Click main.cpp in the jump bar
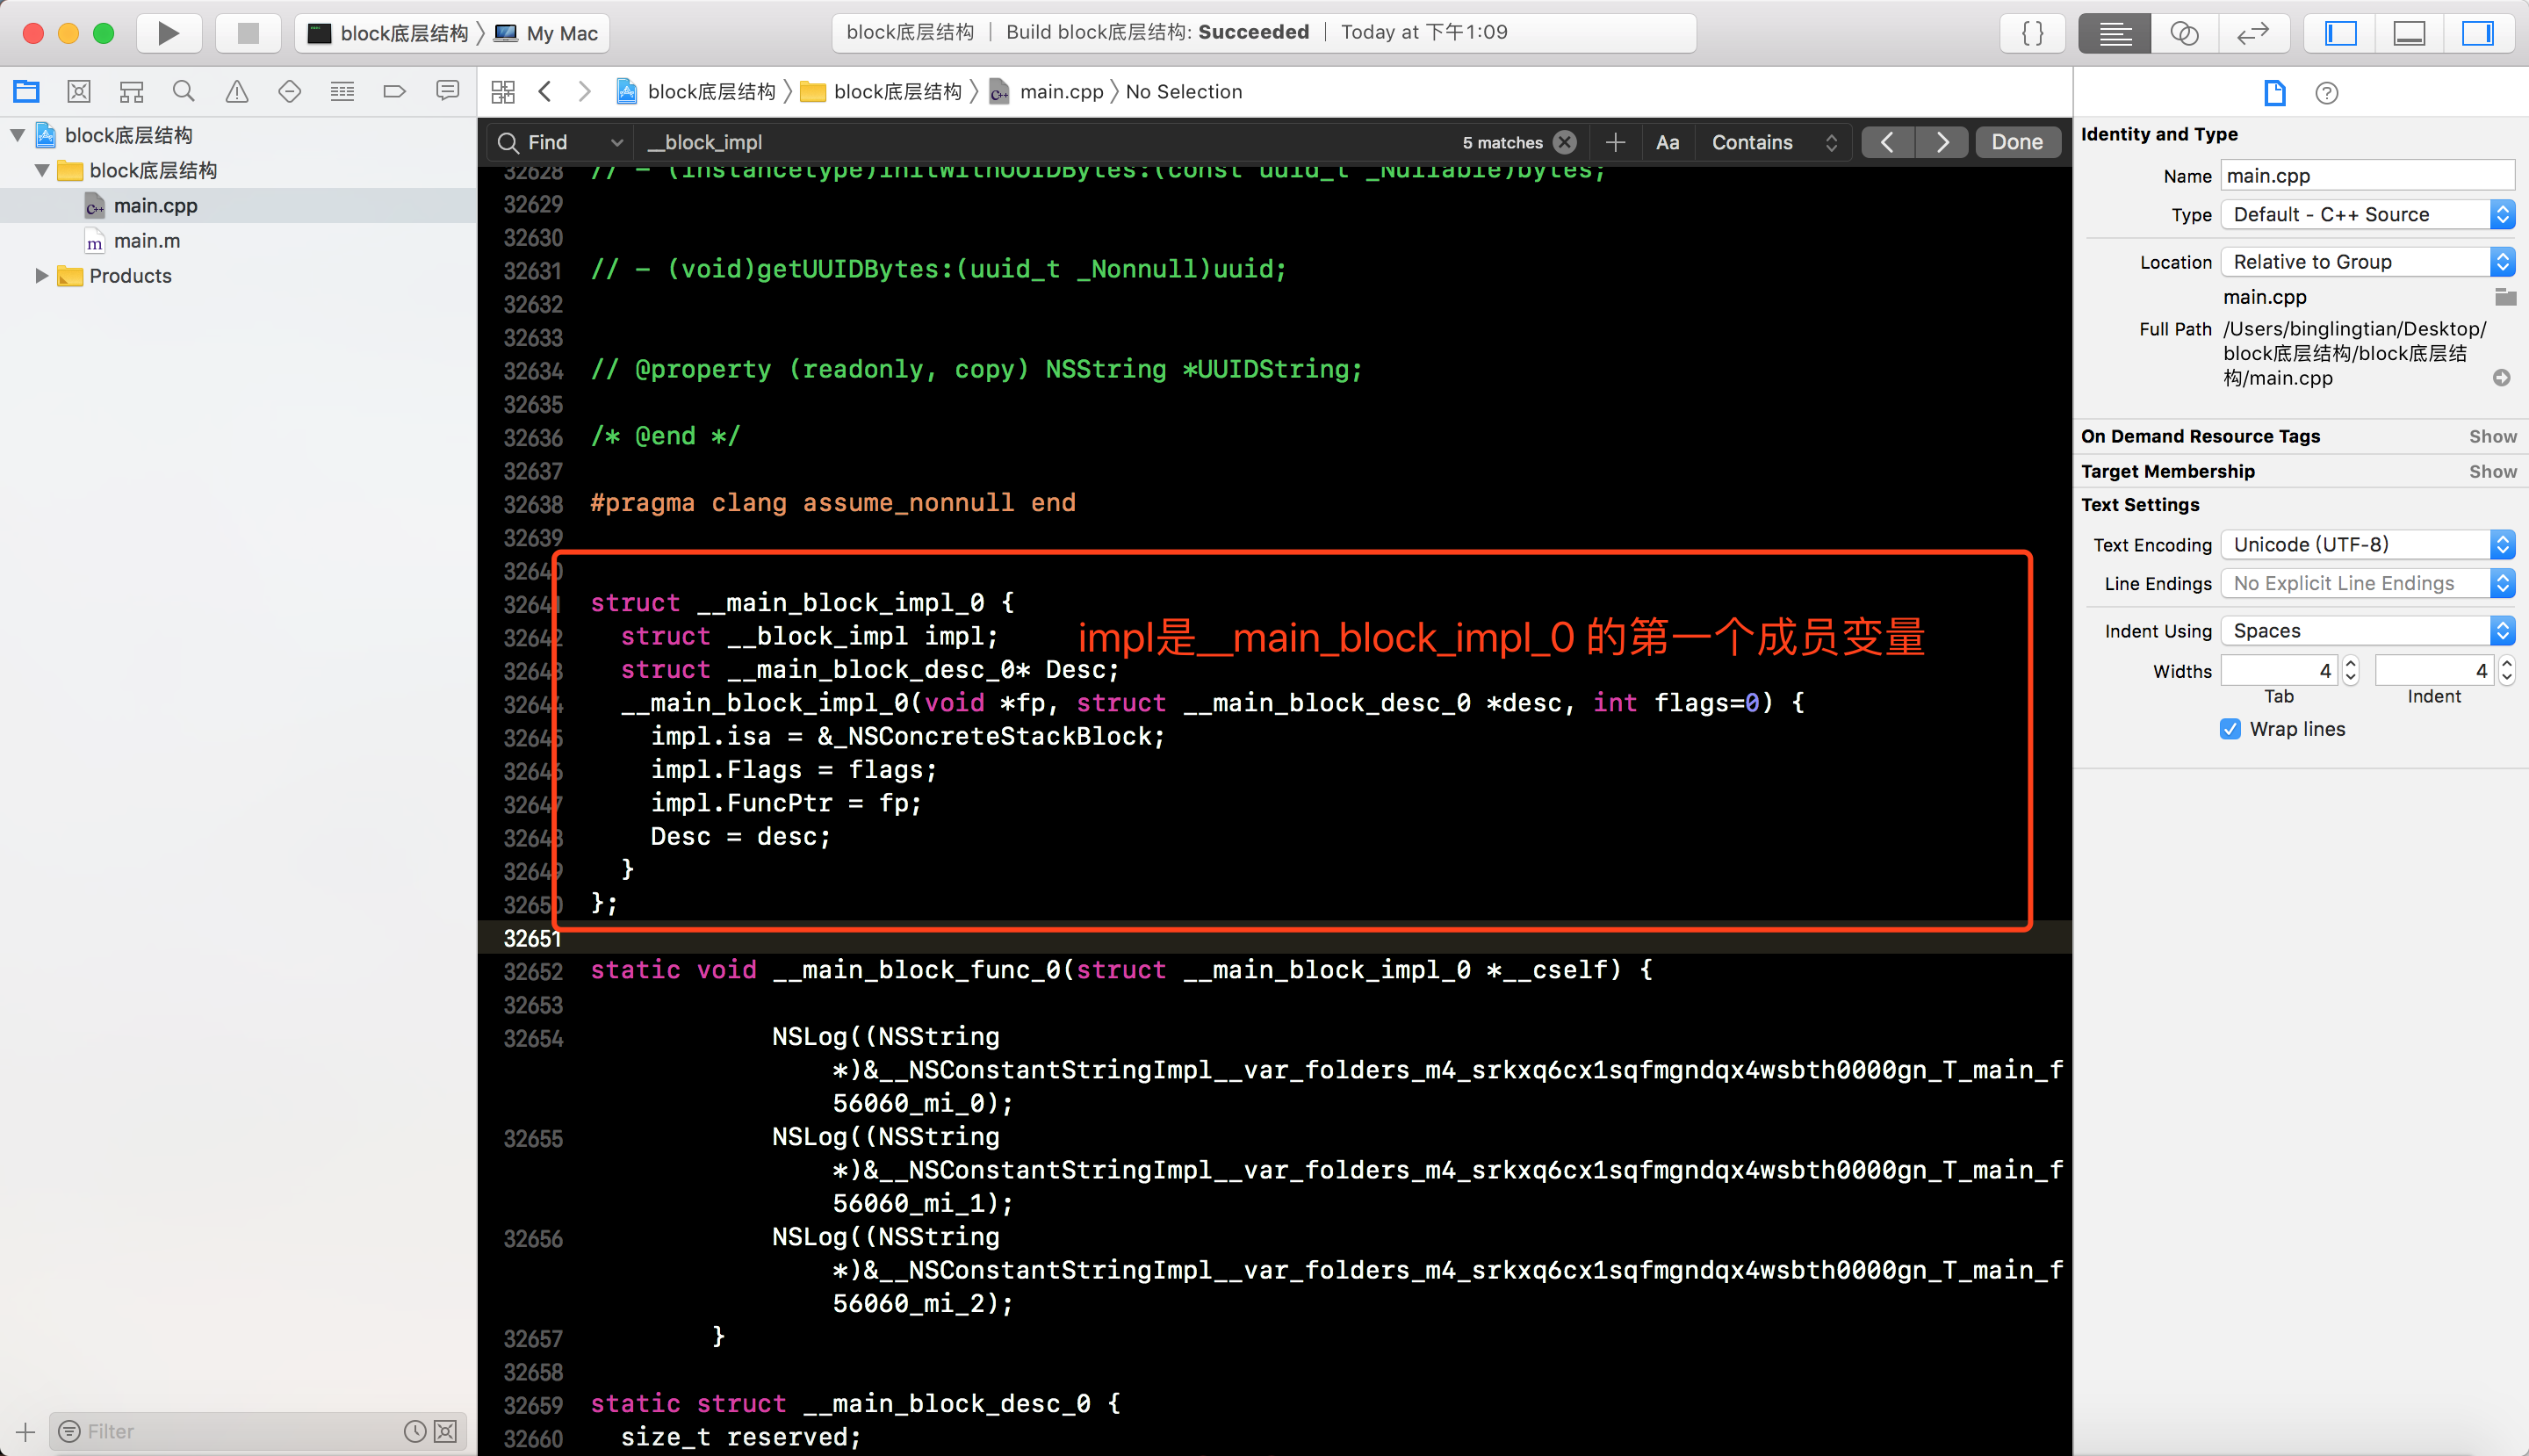Image resolution: width=2529 pixels, height=1456 pixels. click(x=1060, y=92)
